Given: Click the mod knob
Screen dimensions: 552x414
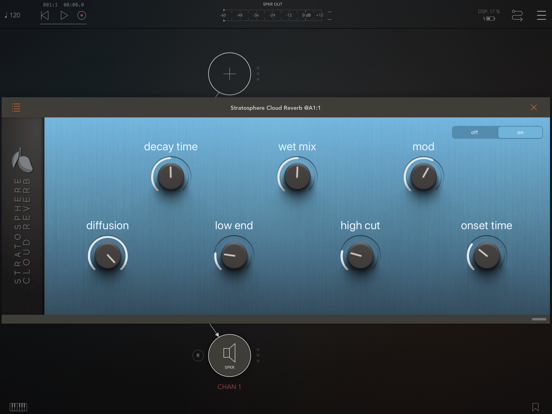Looking at the screenshot, I should [424, 176].
